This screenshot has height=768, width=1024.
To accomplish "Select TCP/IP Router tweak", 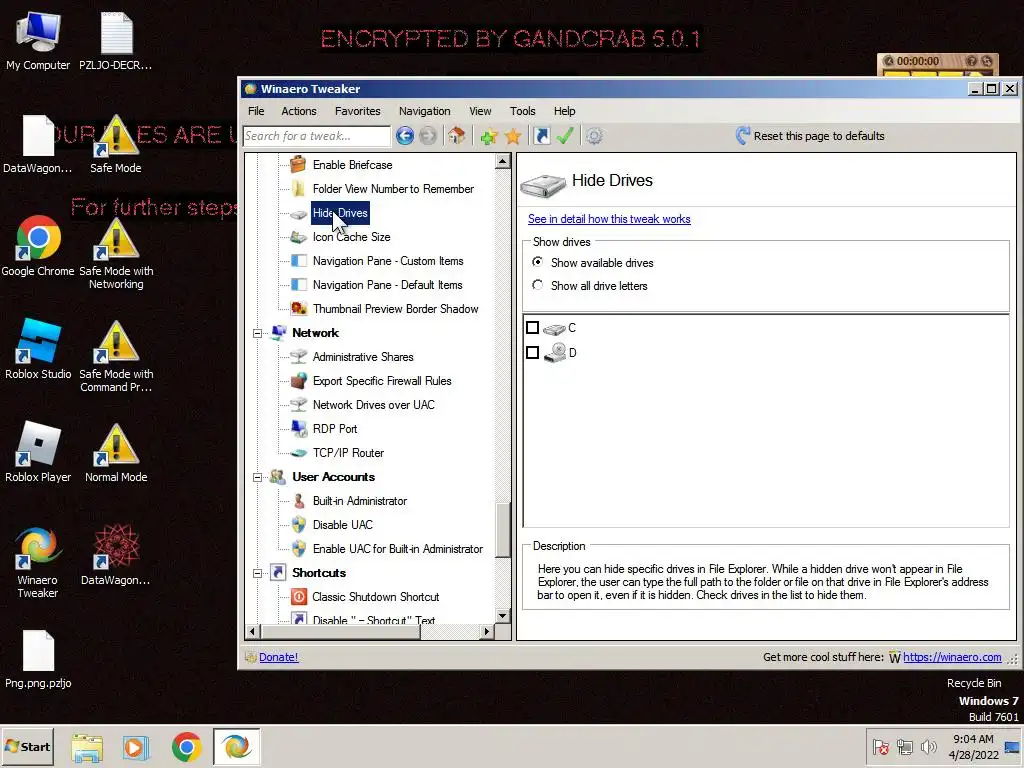I will 348,453.
